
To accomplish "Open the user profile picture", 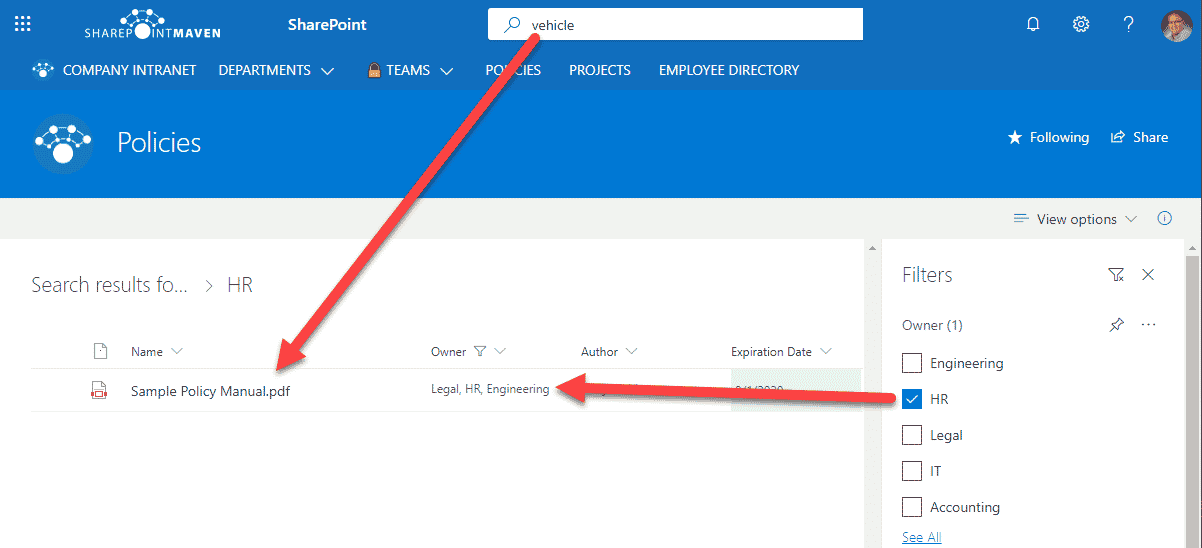I will point(1176,25).
